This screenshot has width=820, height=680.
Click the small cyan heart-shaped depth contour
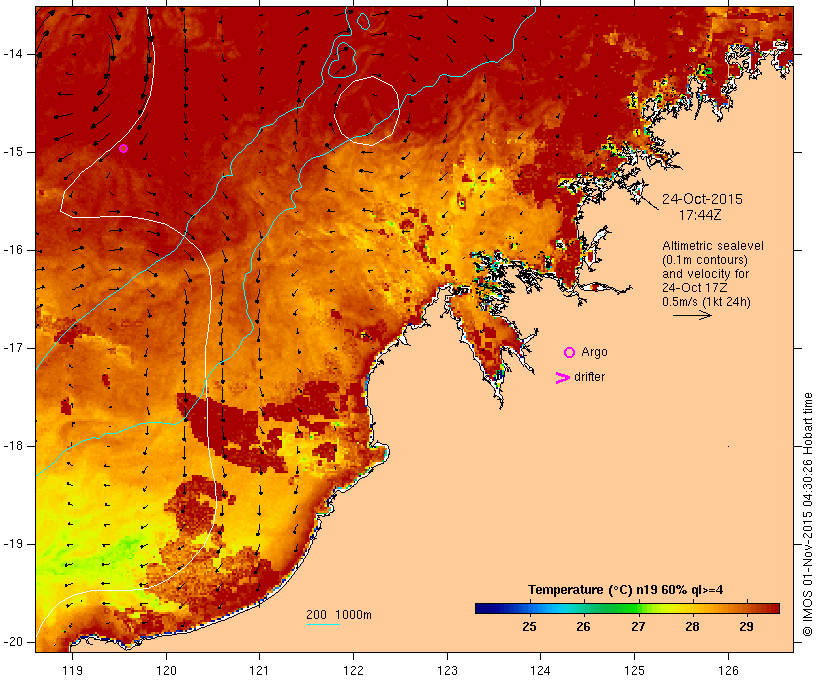click(x=343, y=61)
